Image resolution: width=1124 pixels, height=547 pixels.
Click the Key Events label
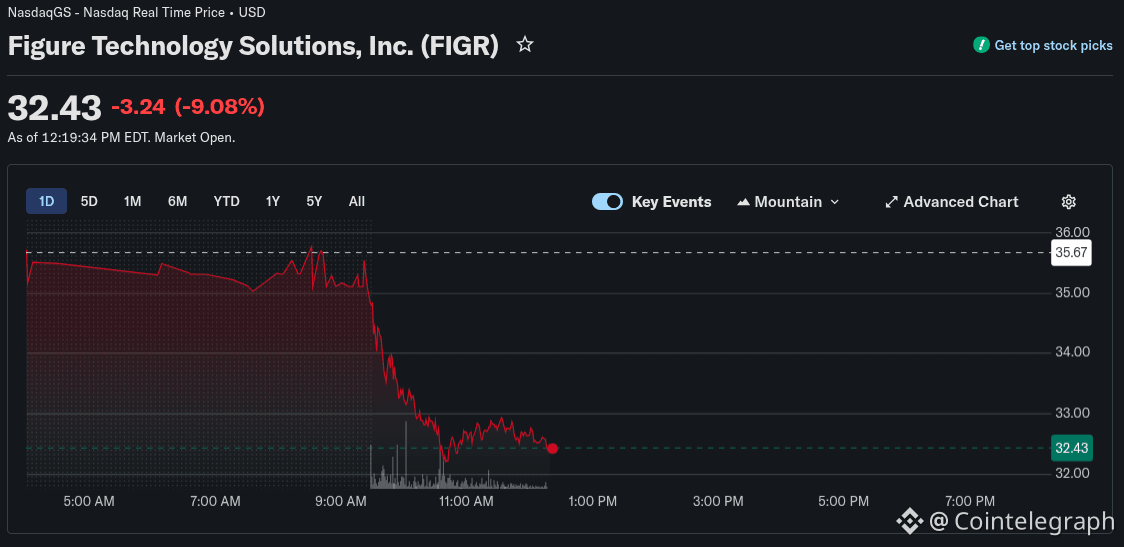pos(672,202)
